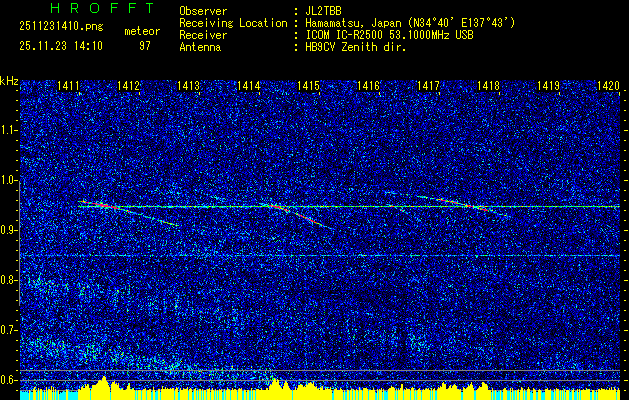
Task: Select the 0.7 kHz frequency label
Action: (9, 330)
